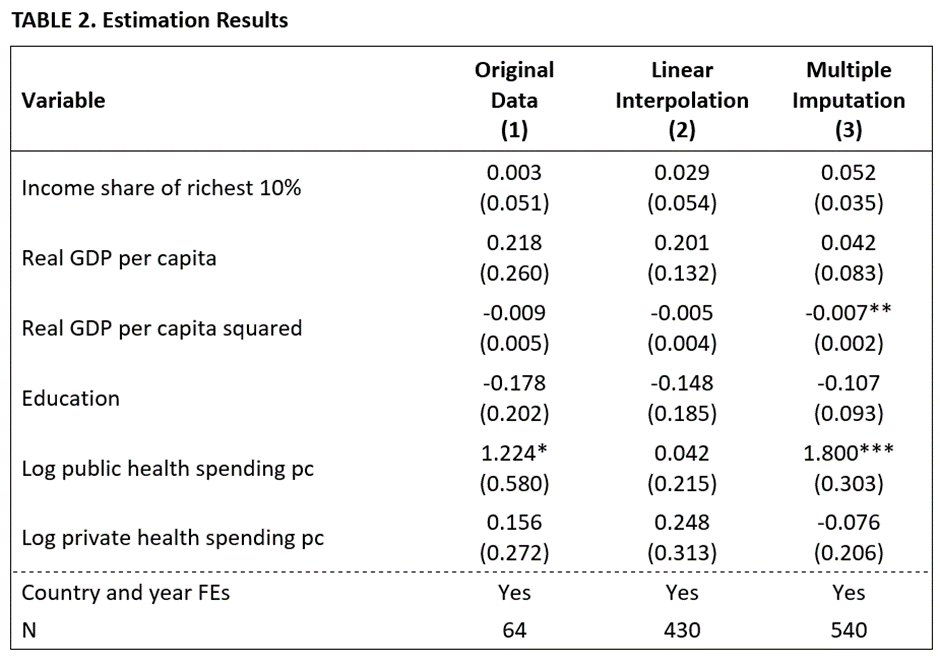Image resolution: width=940 pixels, height=662 pixels.
Task: Click the "Real GDP per capita squared" label
Action: point(161,328)
